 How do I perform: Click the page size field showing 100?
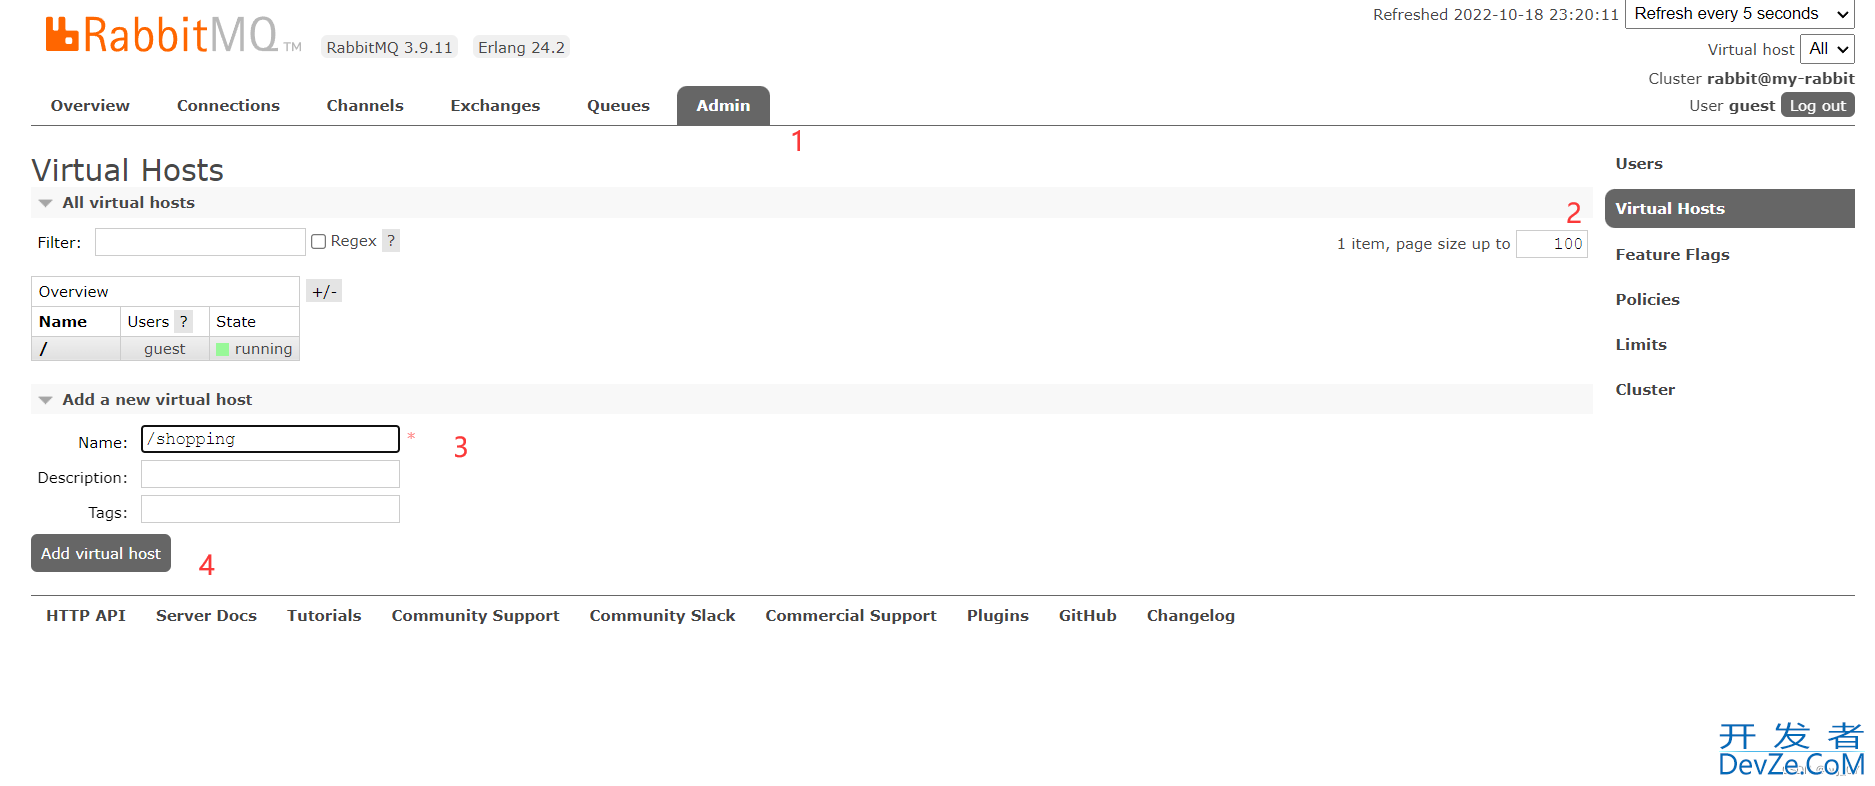(x=1551, y=244)
